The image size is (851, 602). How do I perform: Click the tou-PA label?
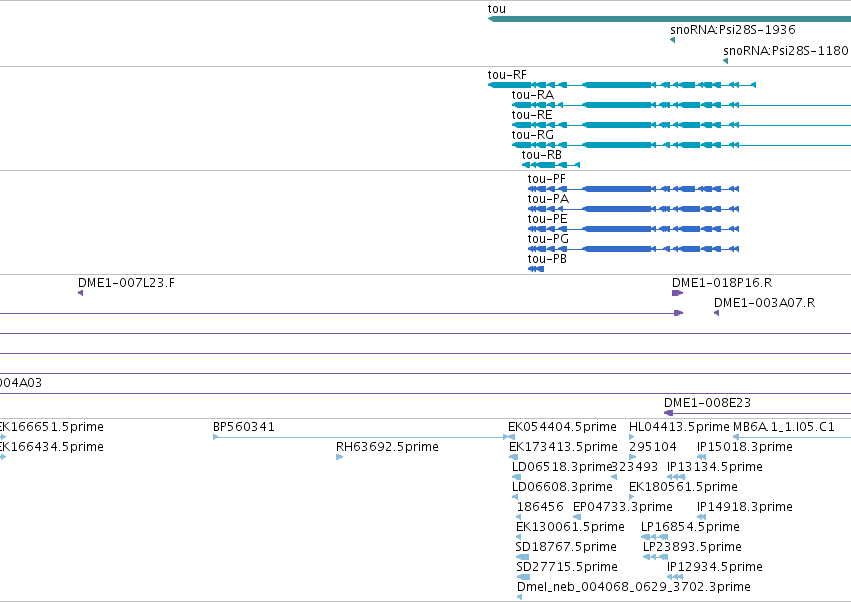(548, 199)
